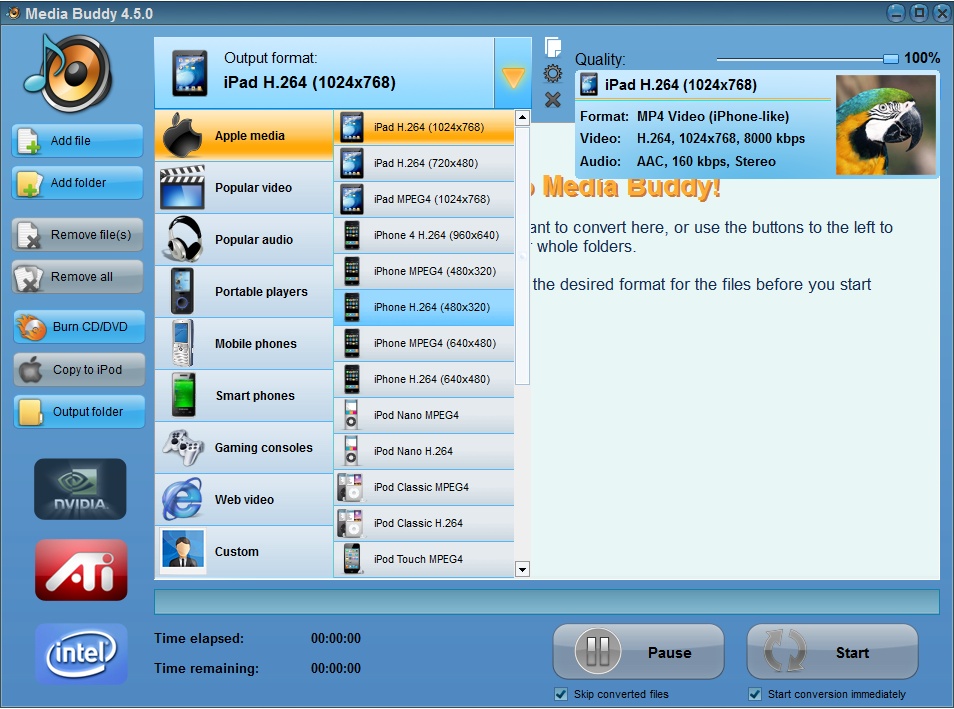Choose iPad MPEG4 (1024x768) format
The height and width of the screenshot is (709, 954).
[x=424, y=199]
